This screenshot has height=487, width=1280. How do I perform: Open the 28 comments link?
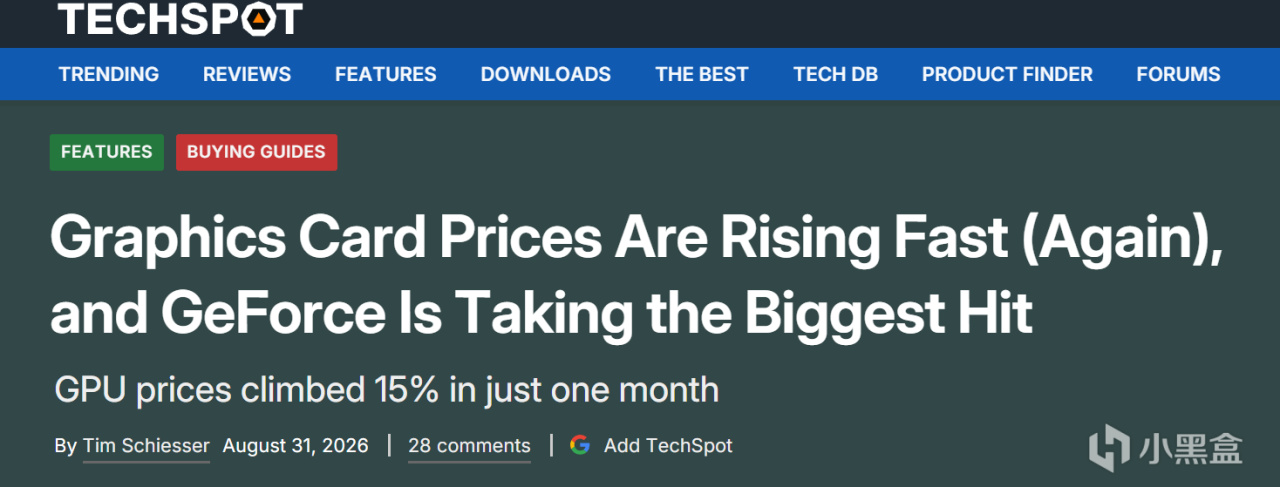469,446
